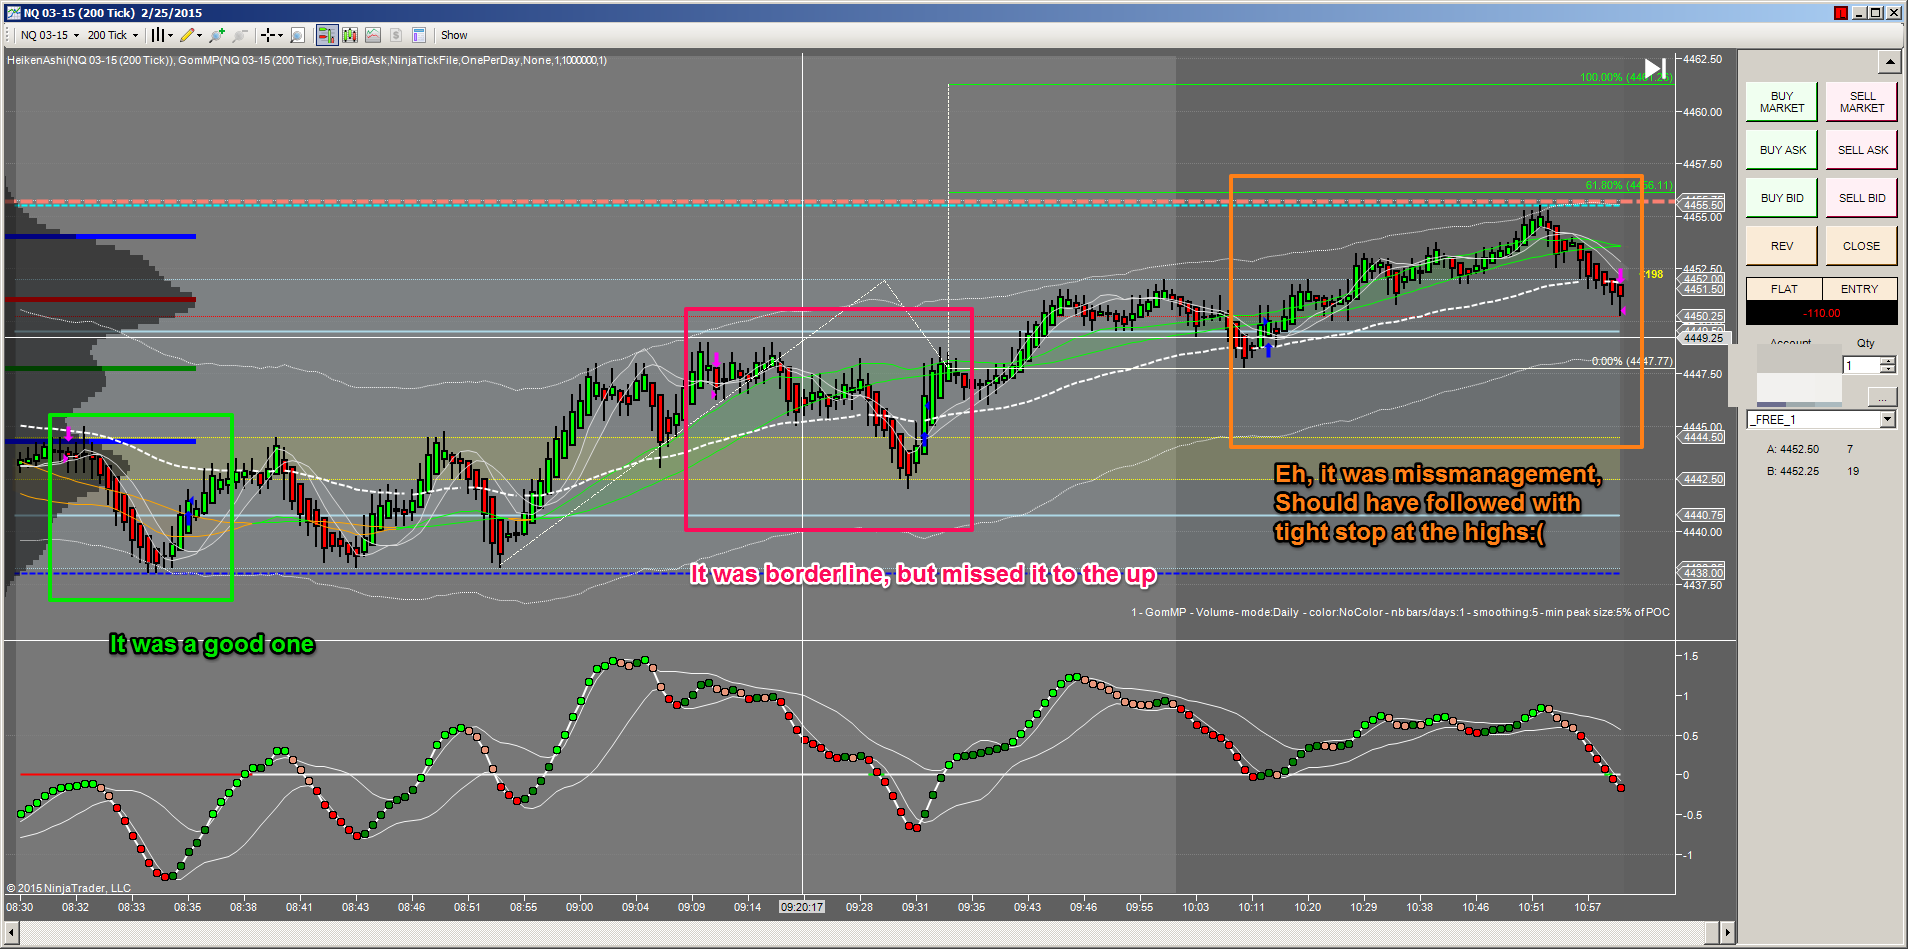
Task: Click the BUY BID button
Action: (x=1782, y=198)
